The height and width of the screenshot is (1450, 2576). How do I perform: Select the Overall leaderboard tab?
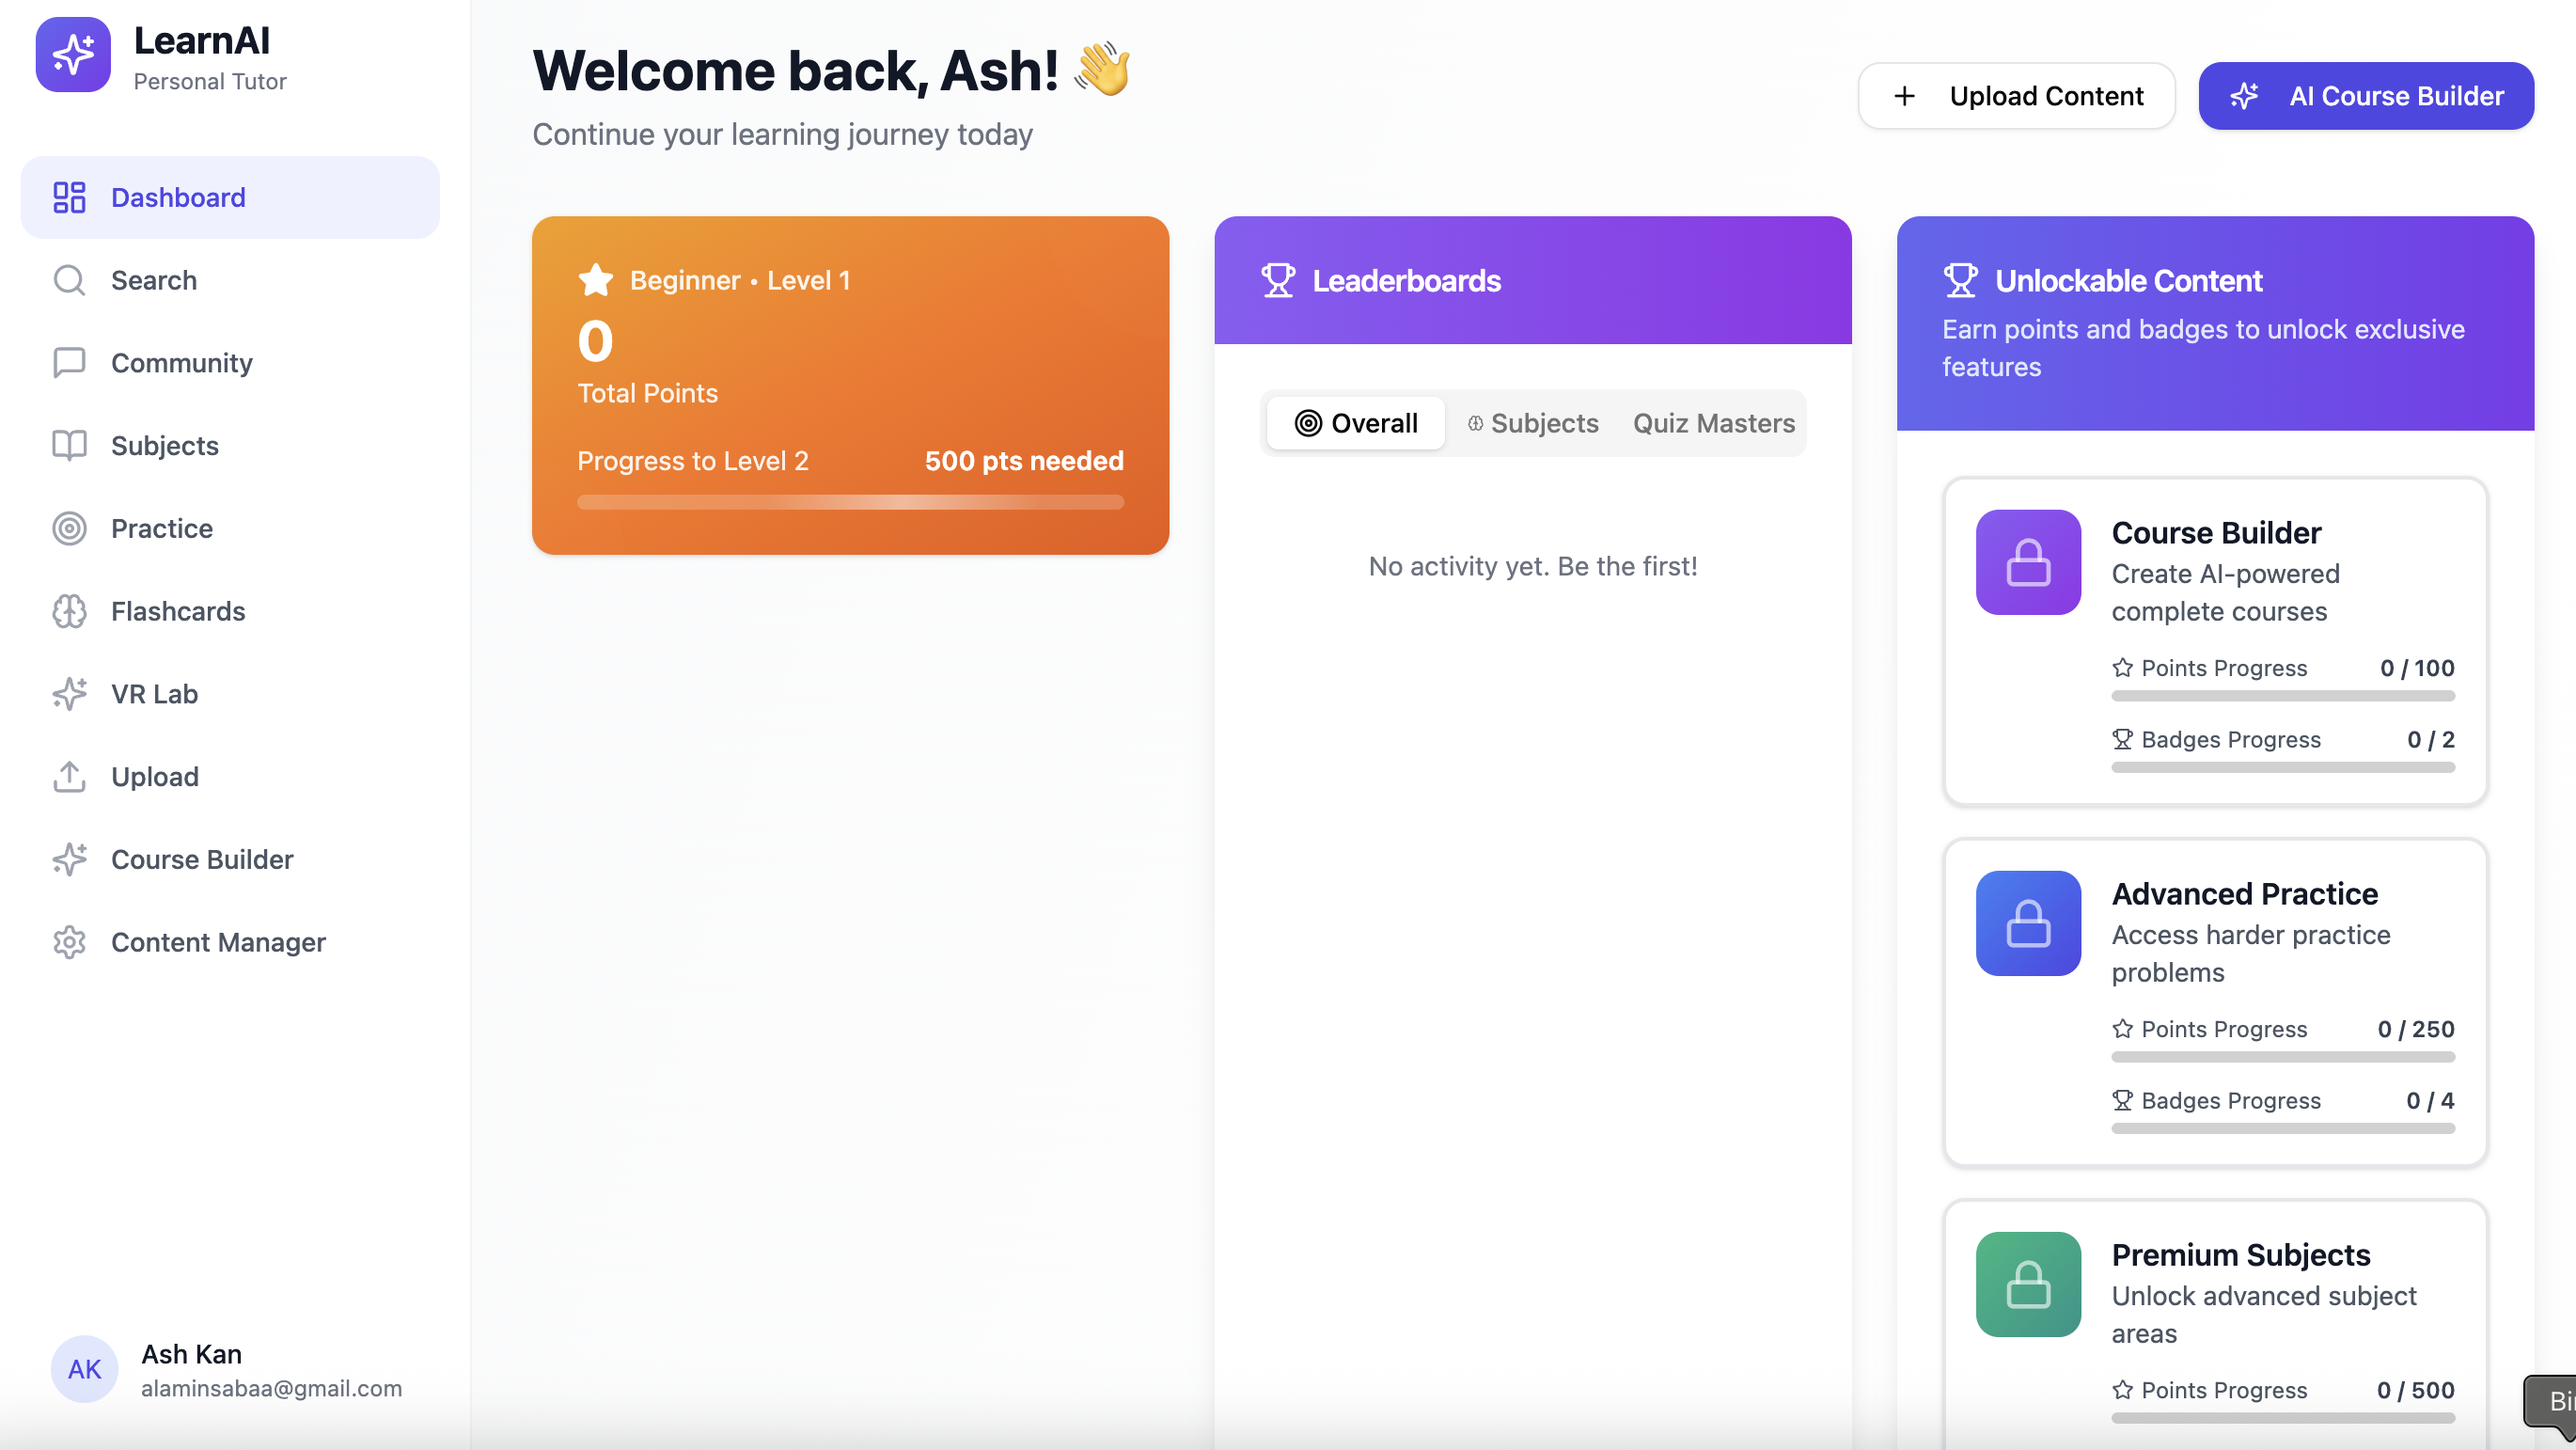point(1355,423)
